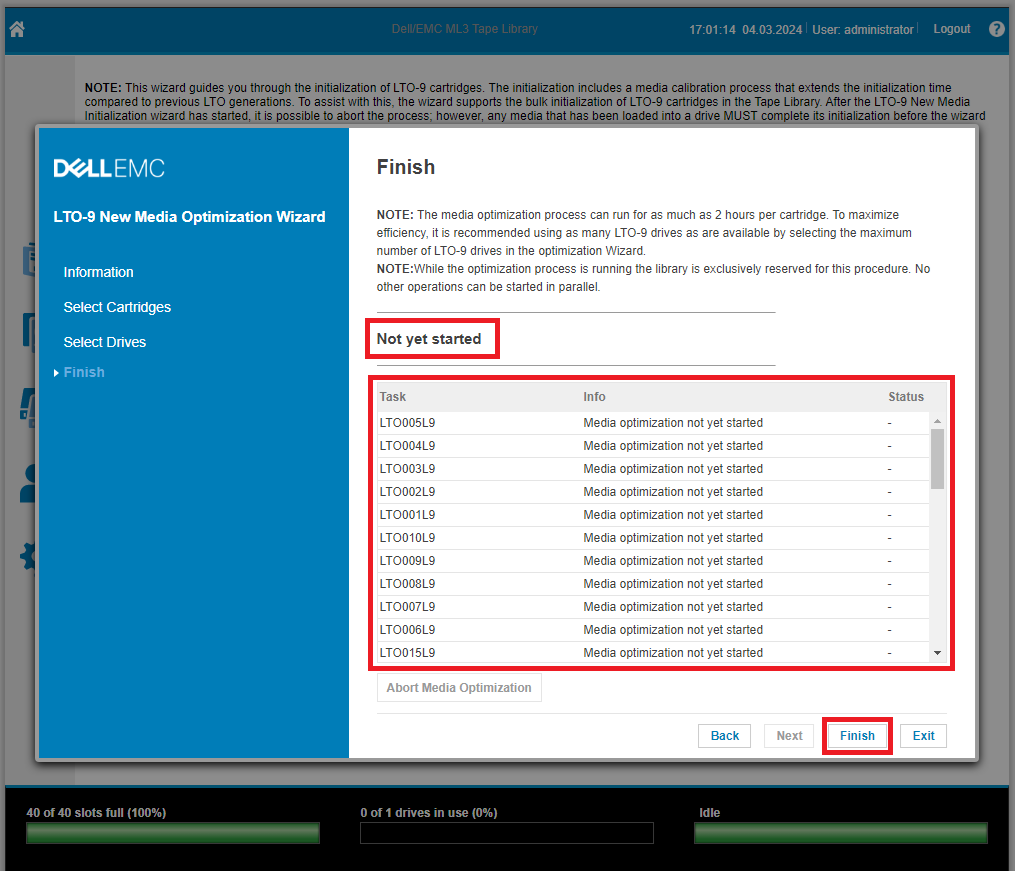The height and width of the screenshot is (871, 1015).
Task: Click the Task column header
Action: point(393,397)
